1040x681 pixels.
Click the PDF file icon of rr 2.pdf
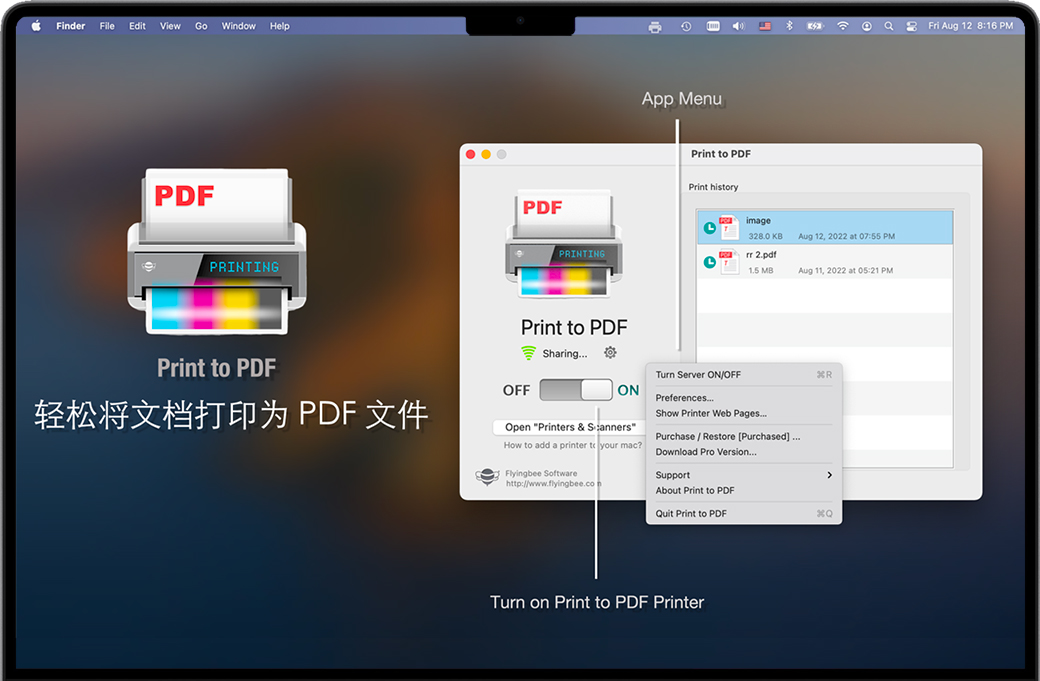pyautogui.click(x=729, y=262)
